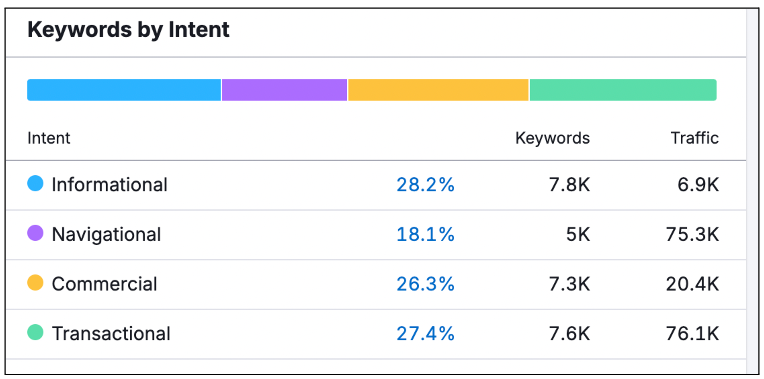Select the purple Navigational bar segment

pyautogui.click(x=285, y=90)
